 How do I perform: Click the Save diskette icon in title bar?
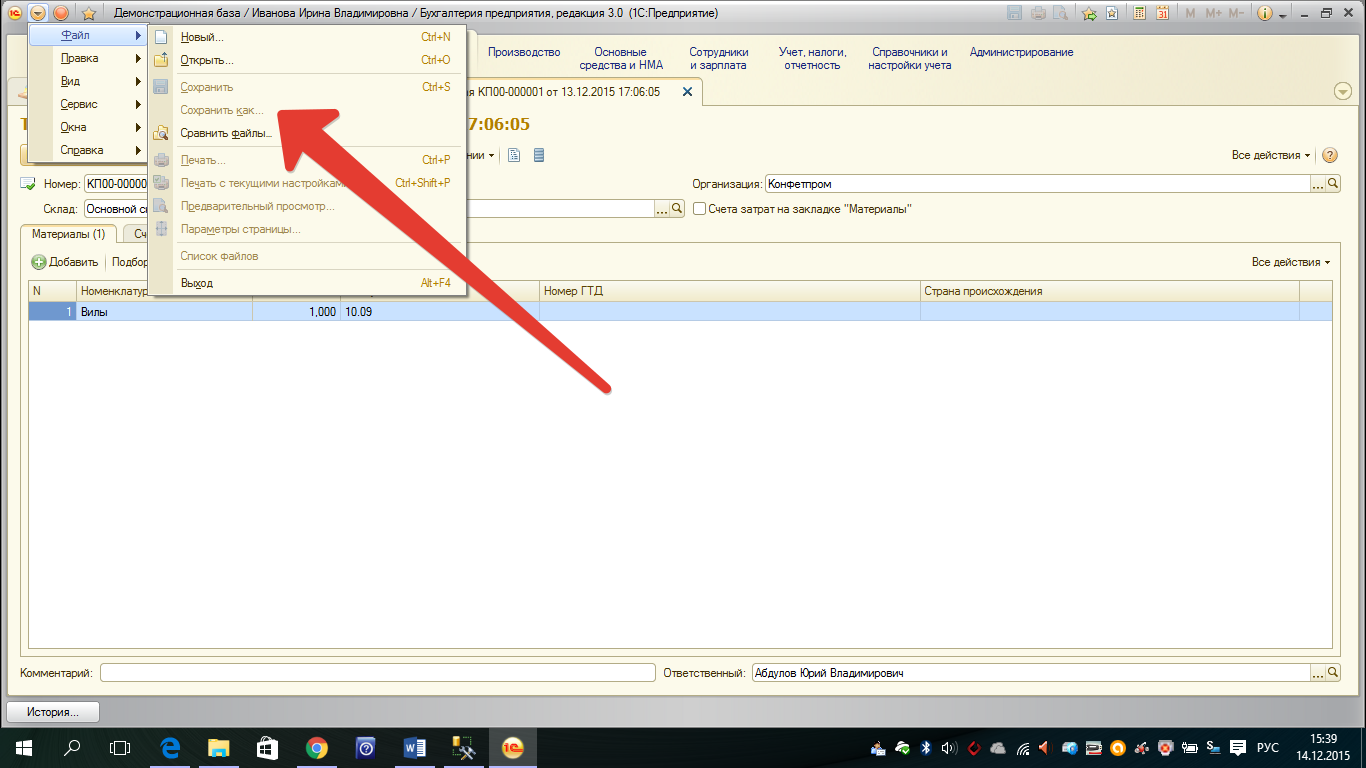(x=1016, y=13)
